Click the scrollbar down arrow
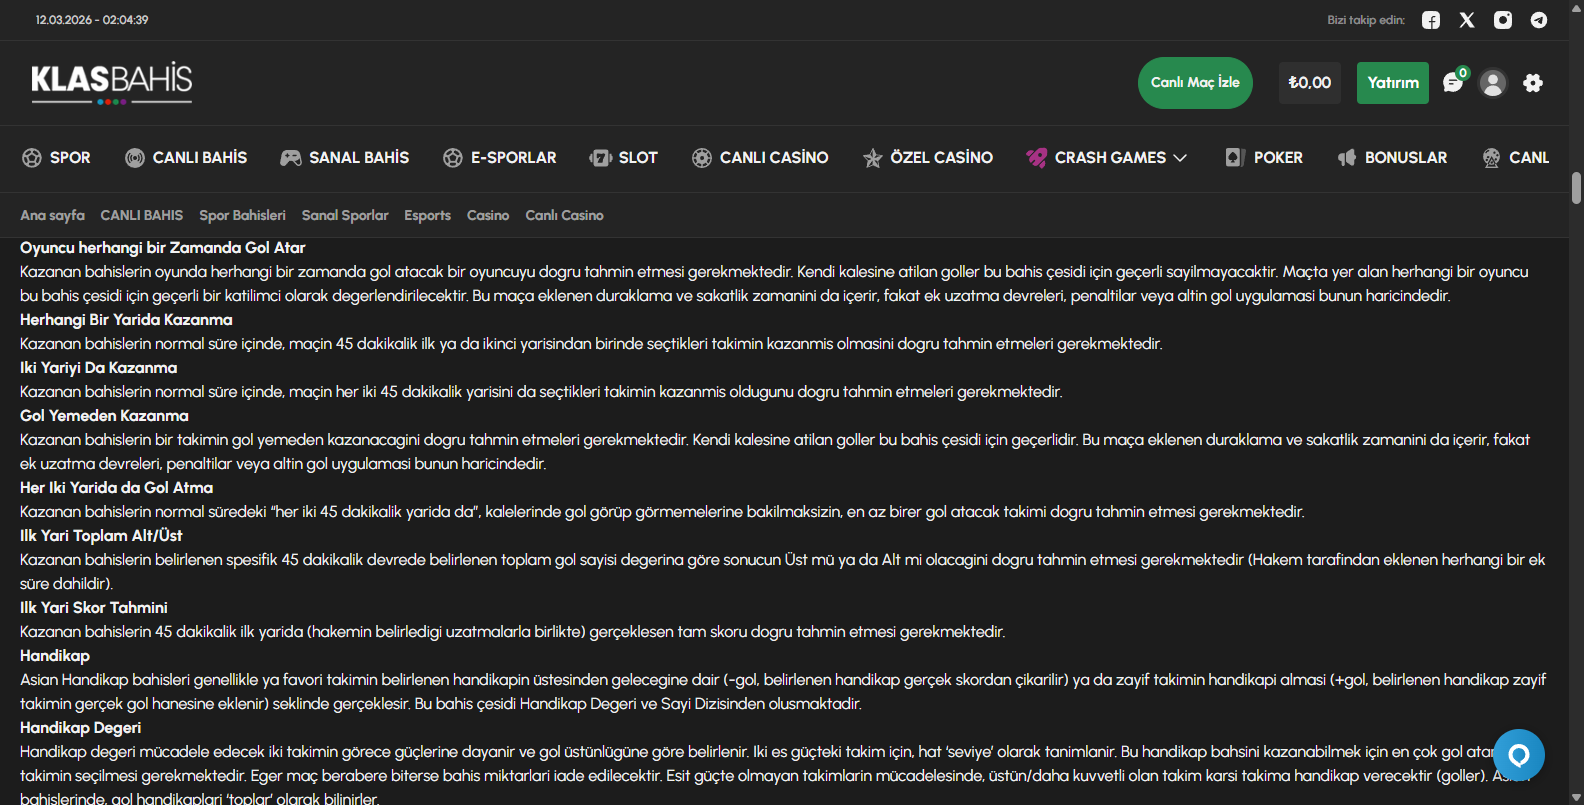Image resolution: width=1584 pixels, height=805 pixels. [x=1576, y=797]
